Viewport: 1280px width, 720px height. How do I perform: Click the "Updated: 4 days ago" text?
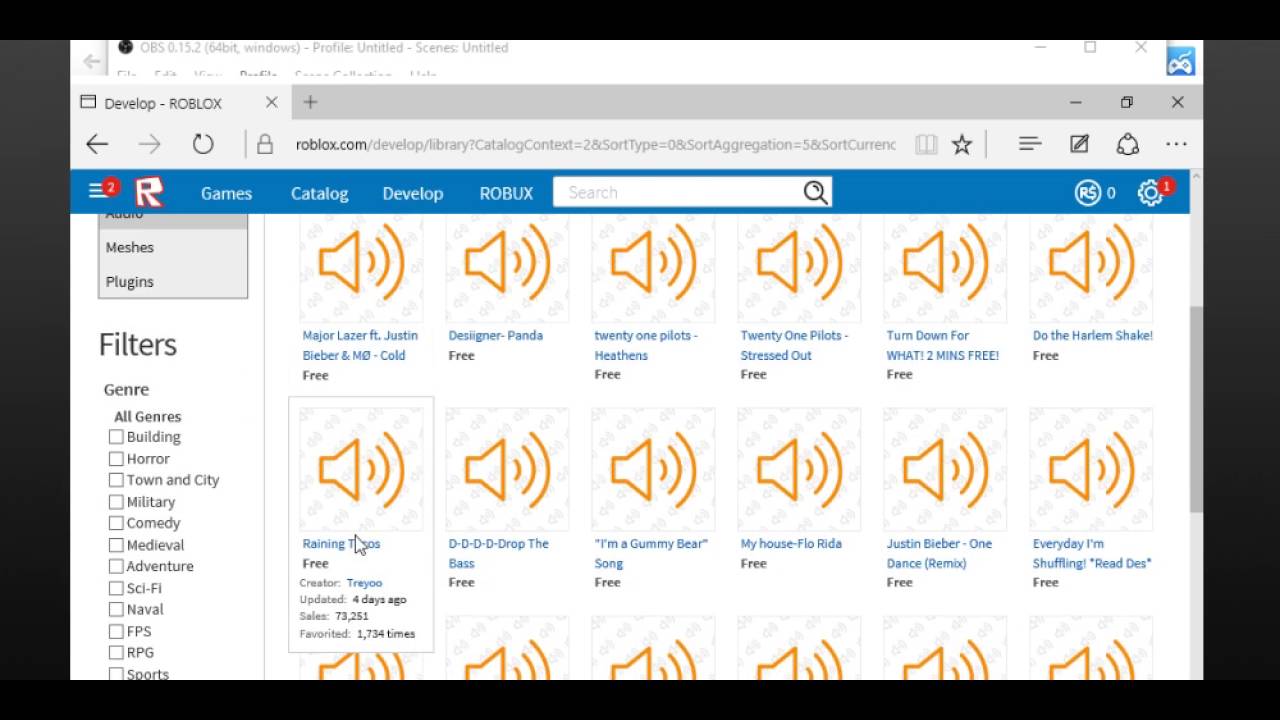pos(353,599)
